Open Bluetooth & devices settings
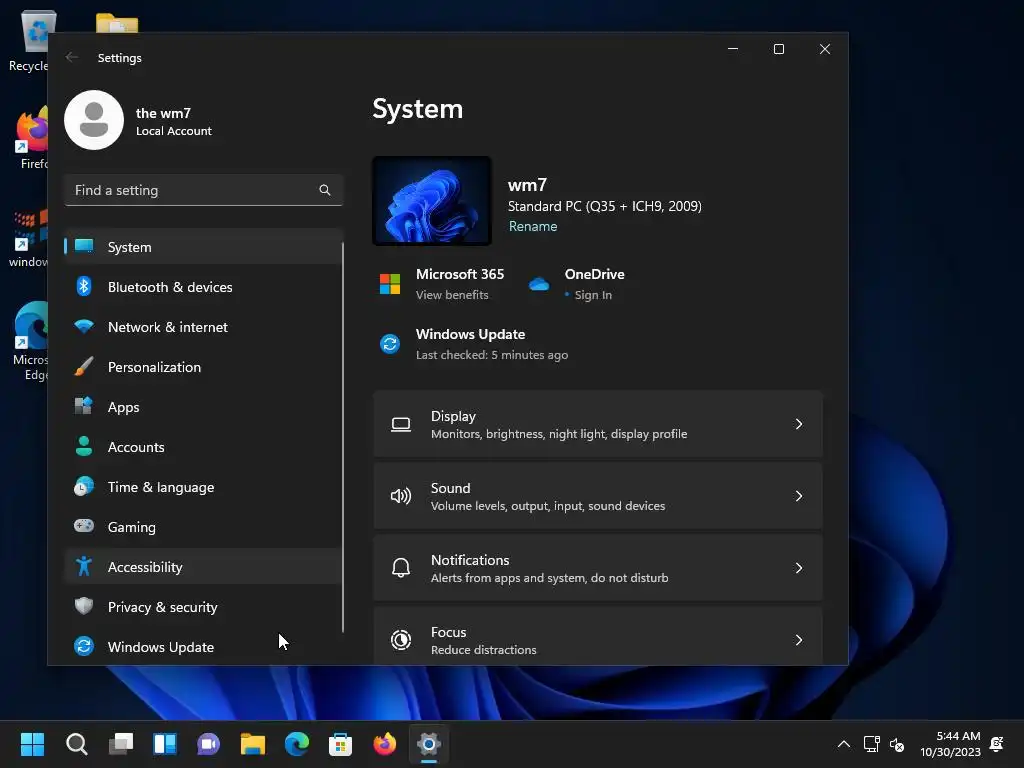1024x768 pixels. coord(203,287)
